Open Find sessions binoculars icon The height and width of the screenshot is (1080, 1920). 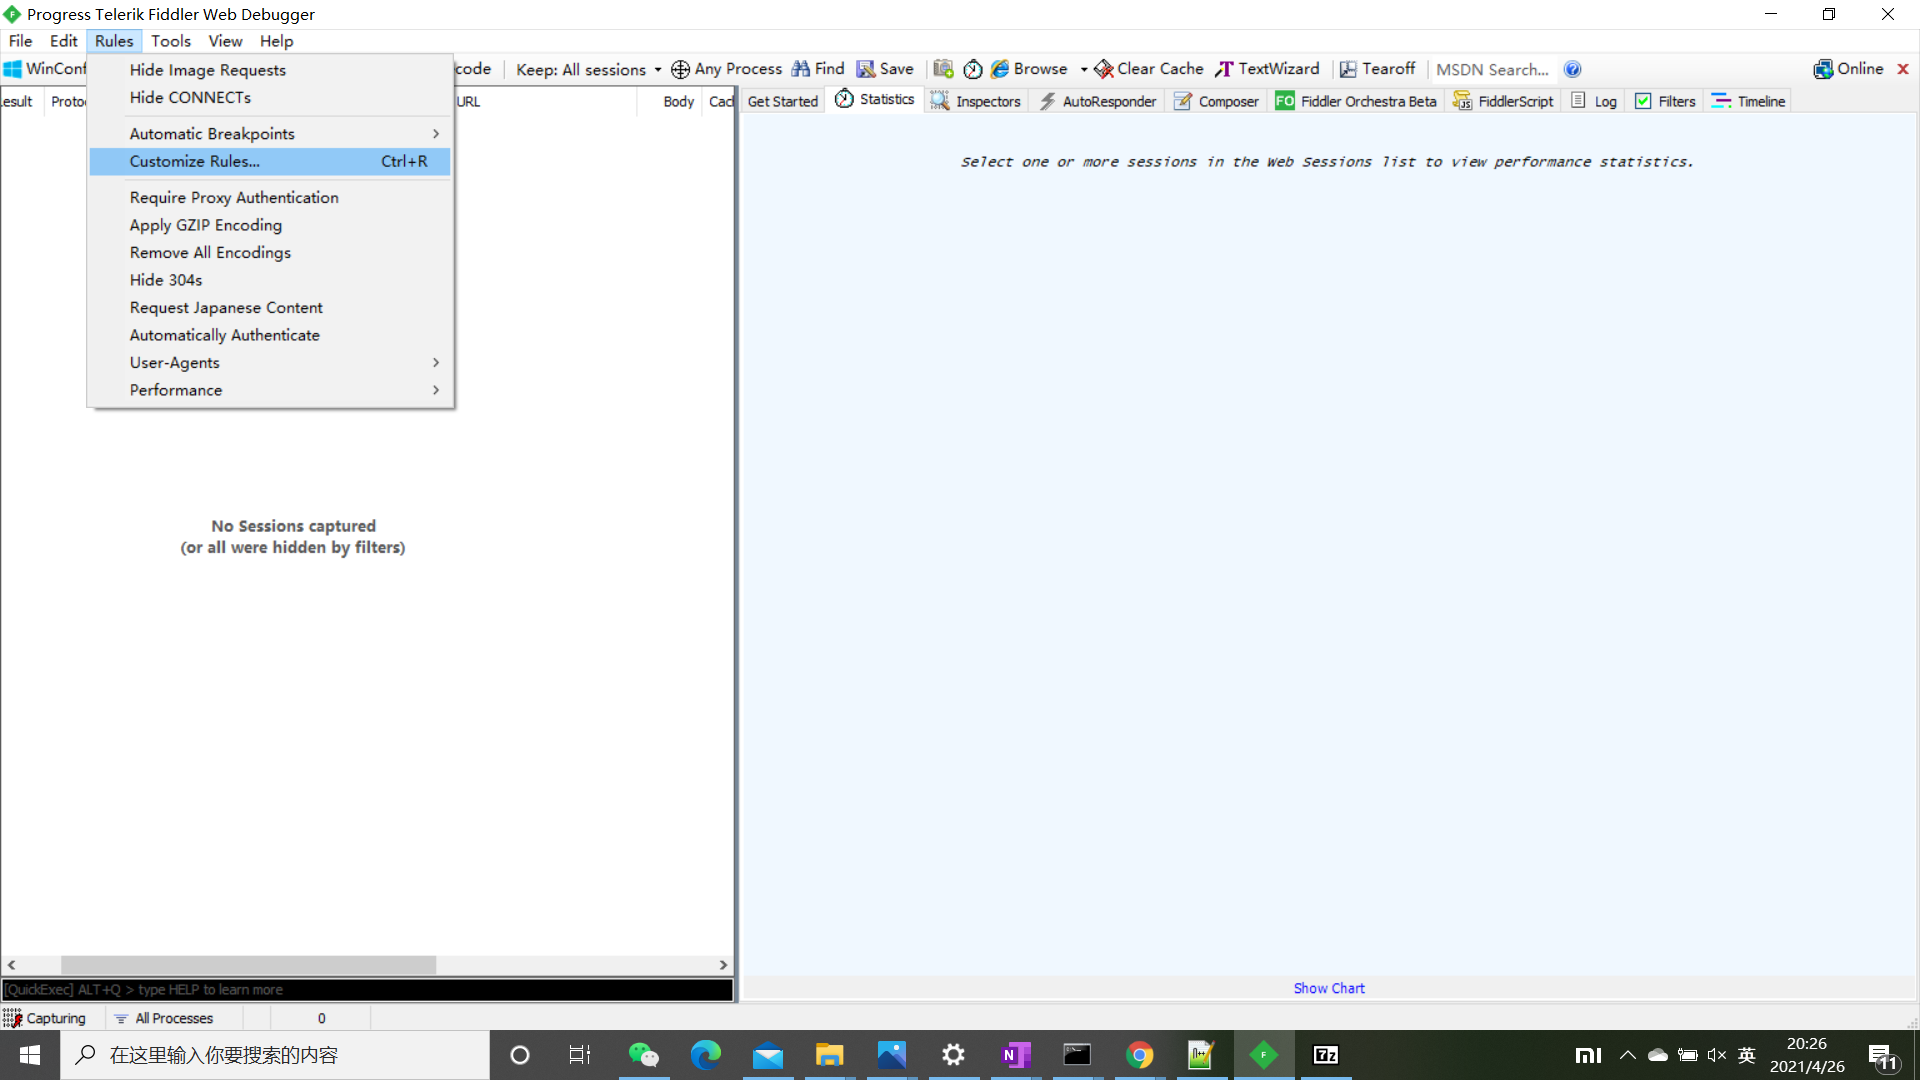point(801,69)
